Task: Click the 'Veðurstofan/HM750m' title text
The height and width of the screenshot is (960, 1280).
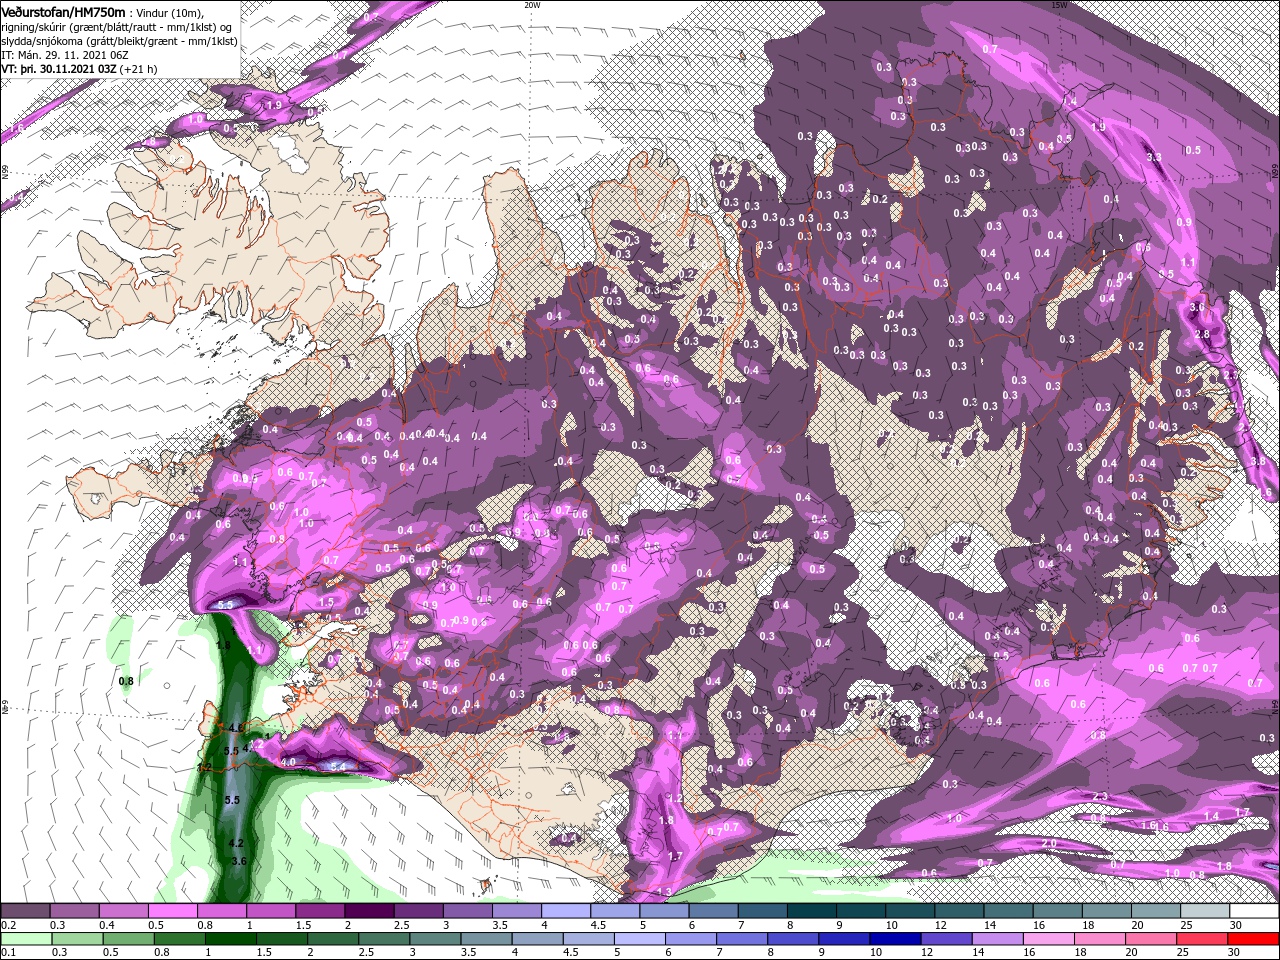Action: click(x=64, y=11)
